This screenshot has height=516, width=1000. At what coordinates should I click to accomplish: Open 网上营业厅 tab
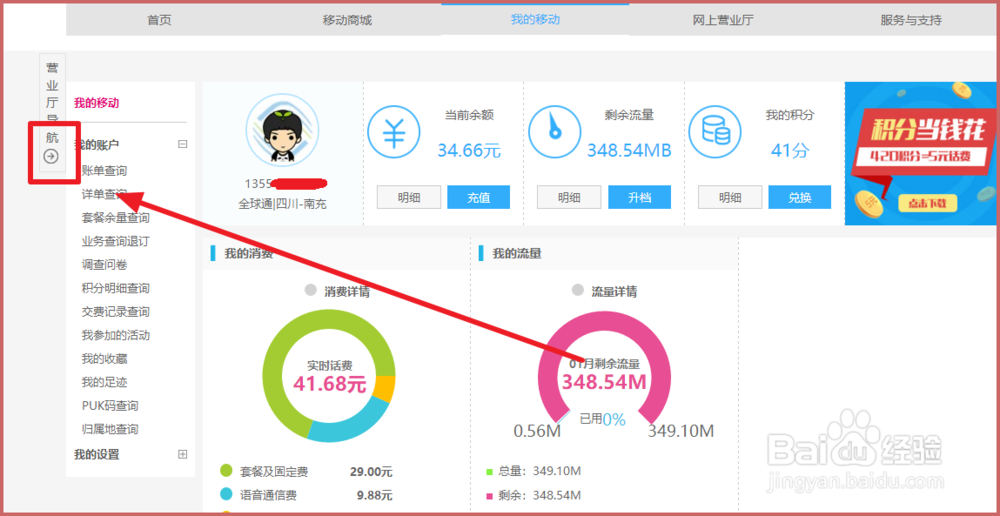(723, 20)
